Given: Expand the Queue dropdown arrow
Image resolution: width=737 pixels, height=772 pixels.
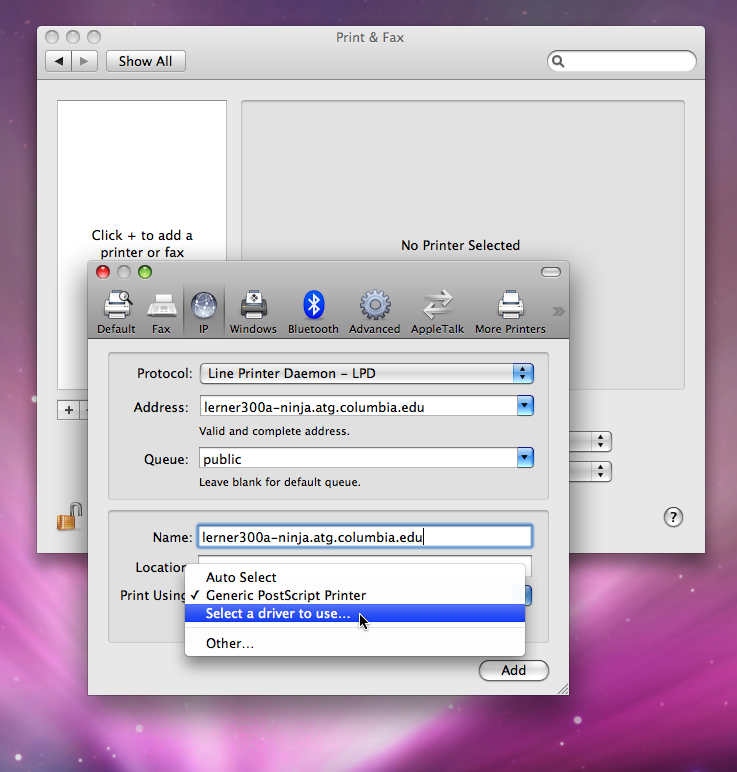Looking at the screenshot, I should click(x=525, y=458).
